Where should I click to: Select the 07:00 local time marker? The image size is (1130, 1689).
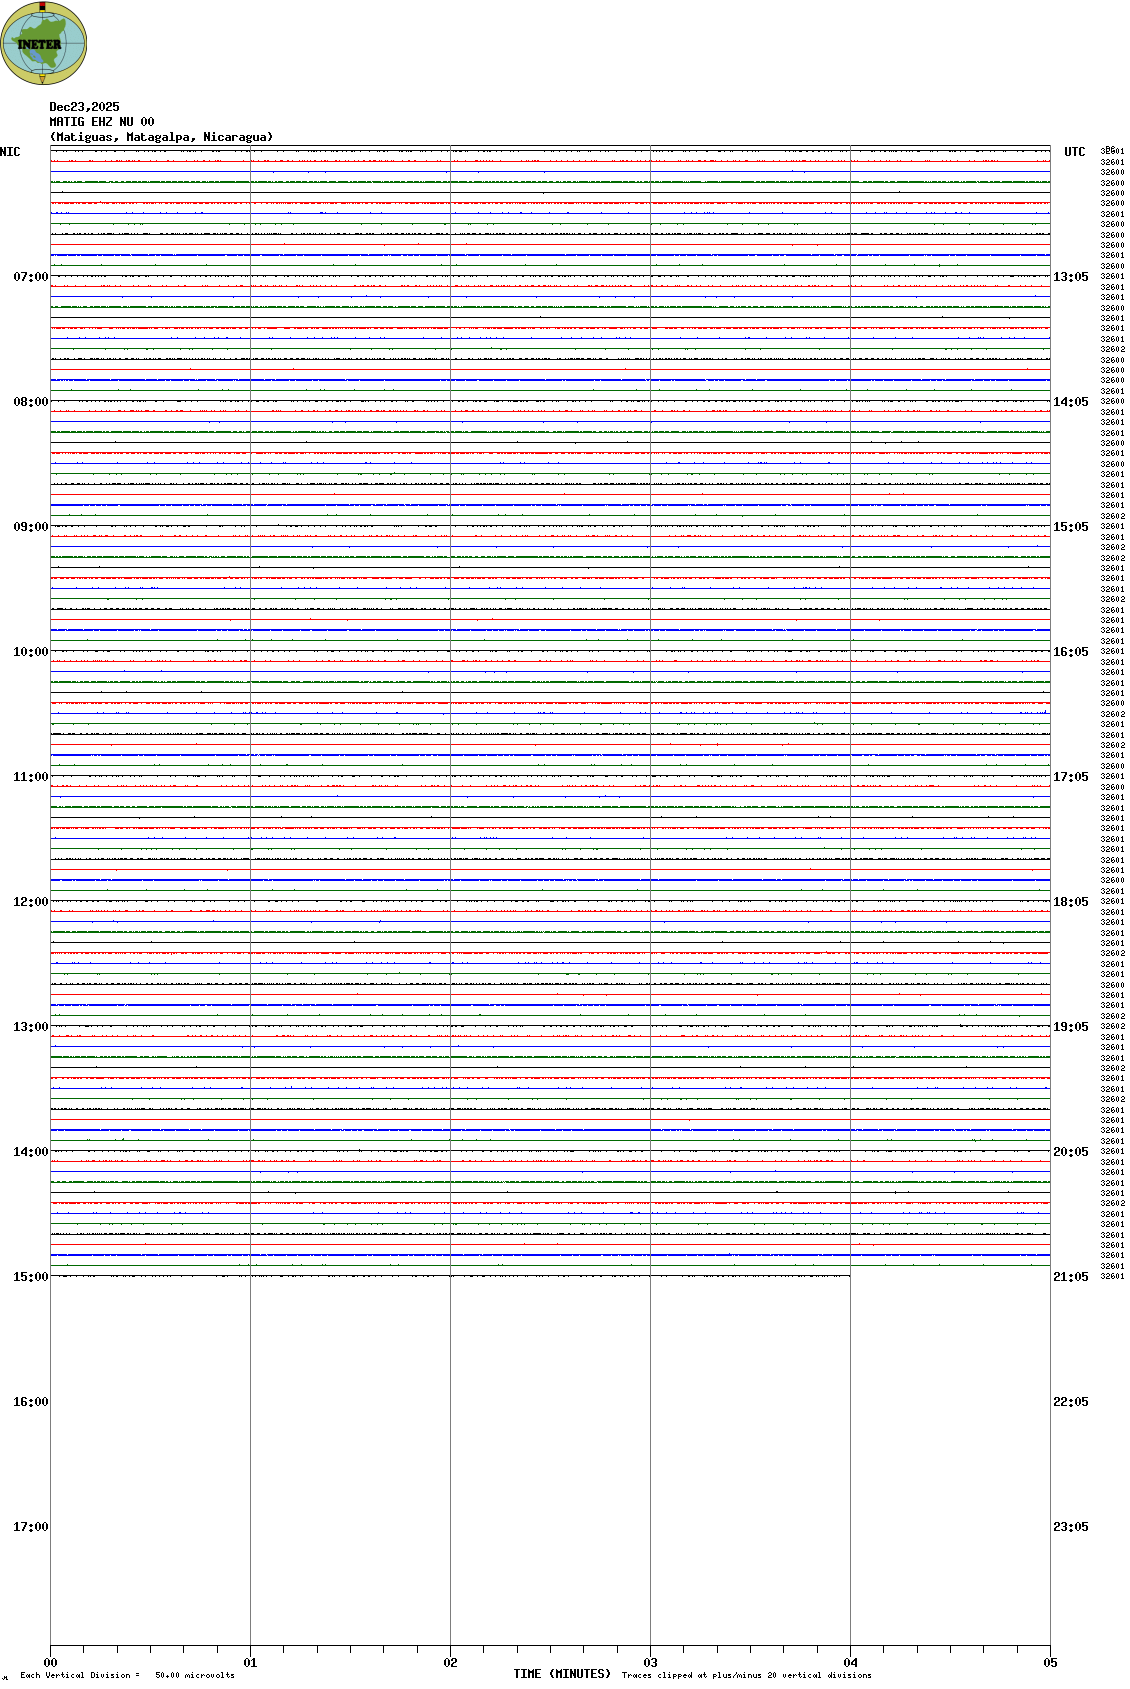30,277
